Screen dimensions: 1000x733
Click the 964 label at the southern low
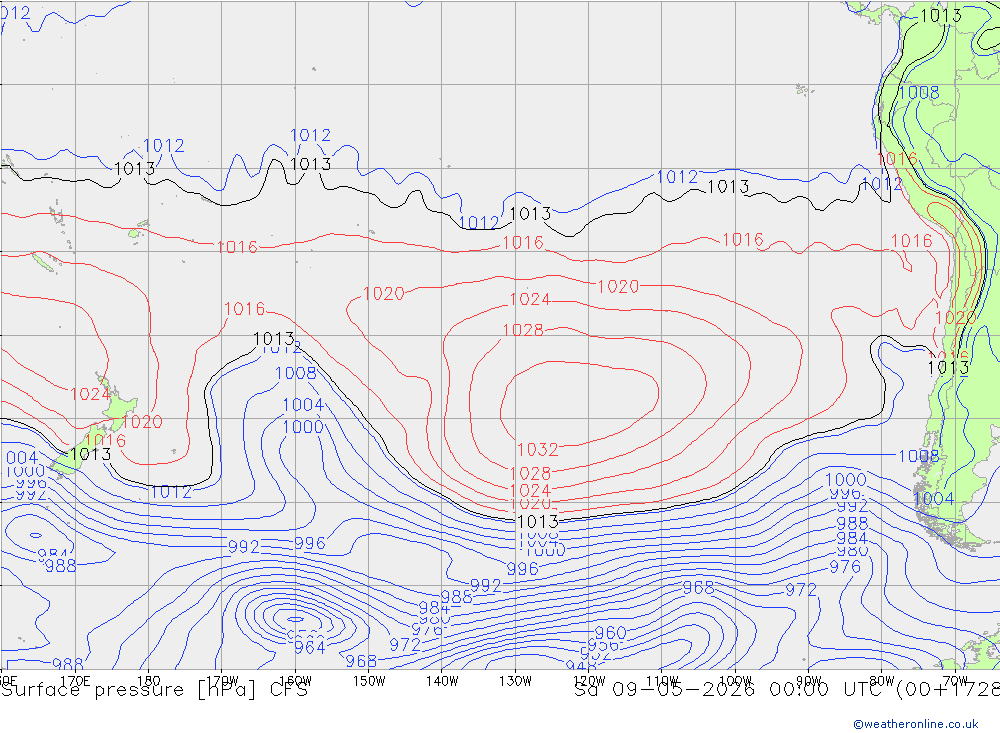click(x=310, y=648)
